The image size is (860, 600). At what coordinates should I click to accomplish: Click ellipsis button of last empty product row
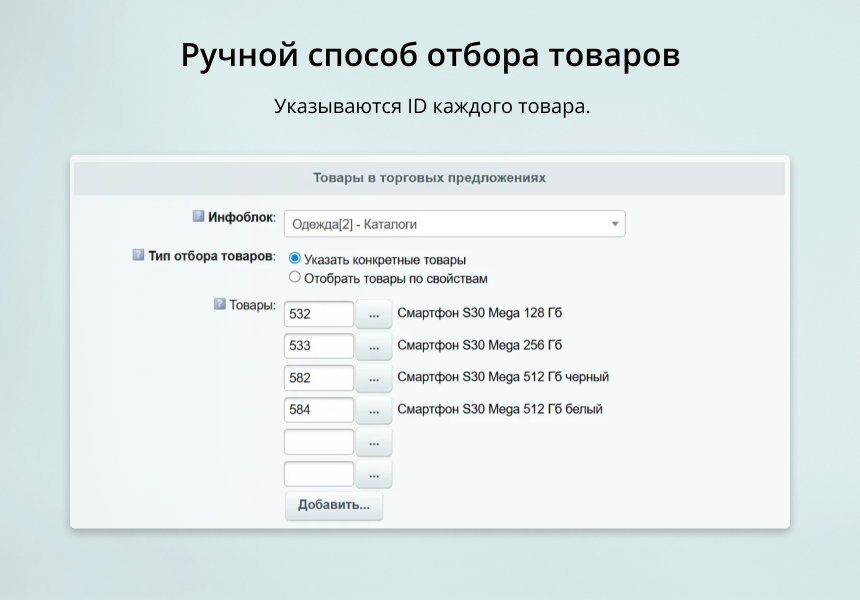[374, 474]
